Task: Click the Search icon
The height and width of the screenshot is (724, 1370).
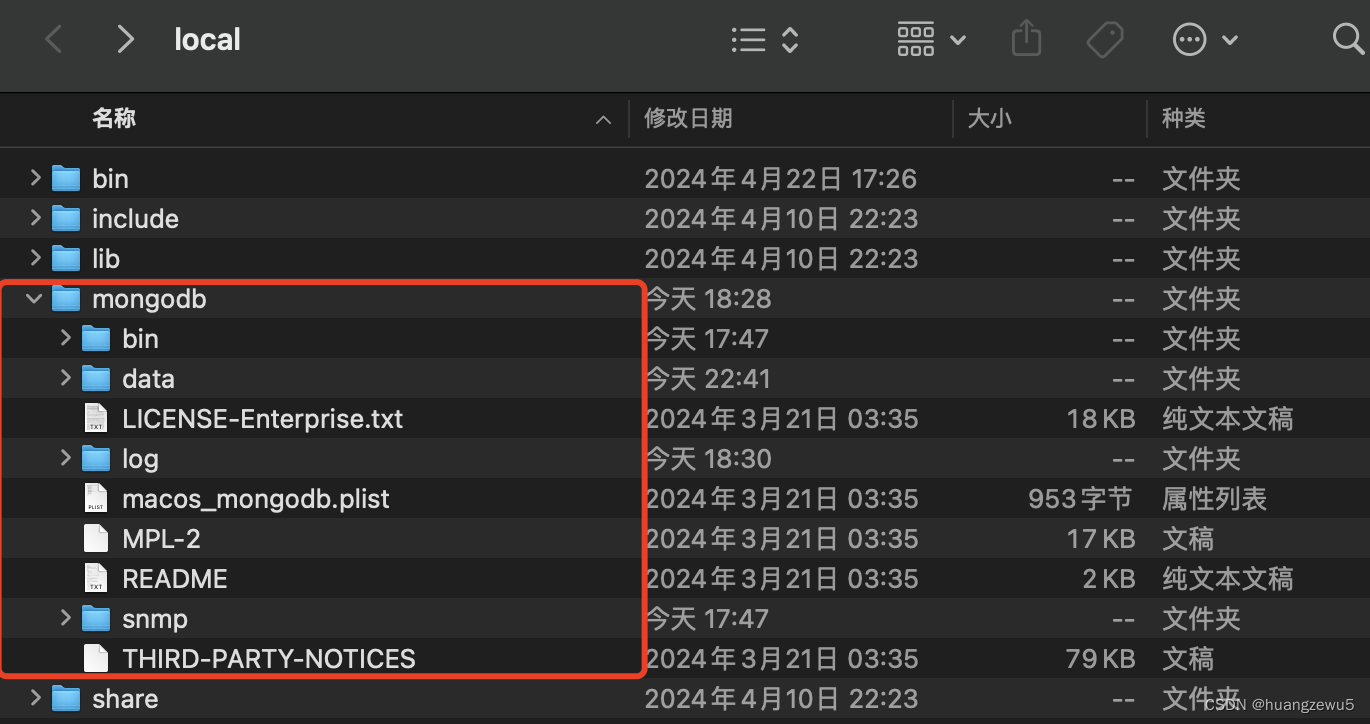Action: pyautogui.click(x=1348, y=39)
